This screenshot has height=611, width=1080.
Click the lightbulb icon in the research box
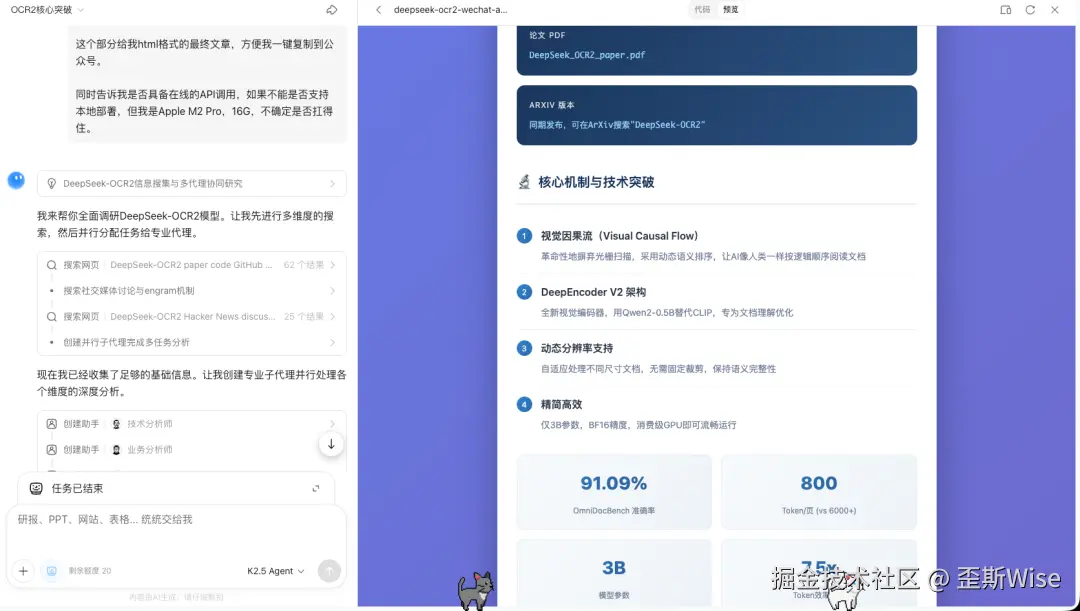51,184
